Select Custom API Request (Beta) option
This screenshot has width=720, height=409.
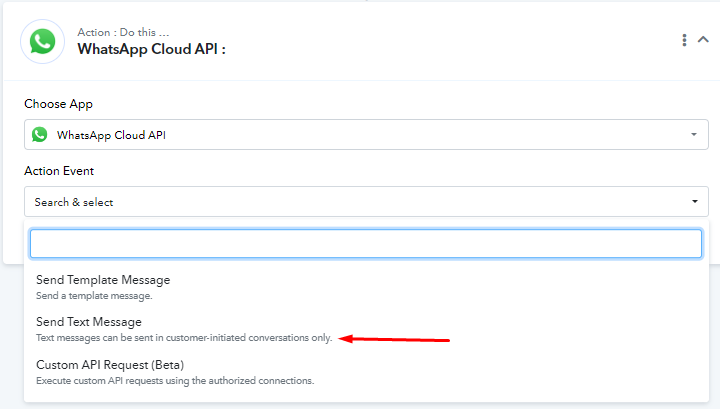tap(366, 372)
